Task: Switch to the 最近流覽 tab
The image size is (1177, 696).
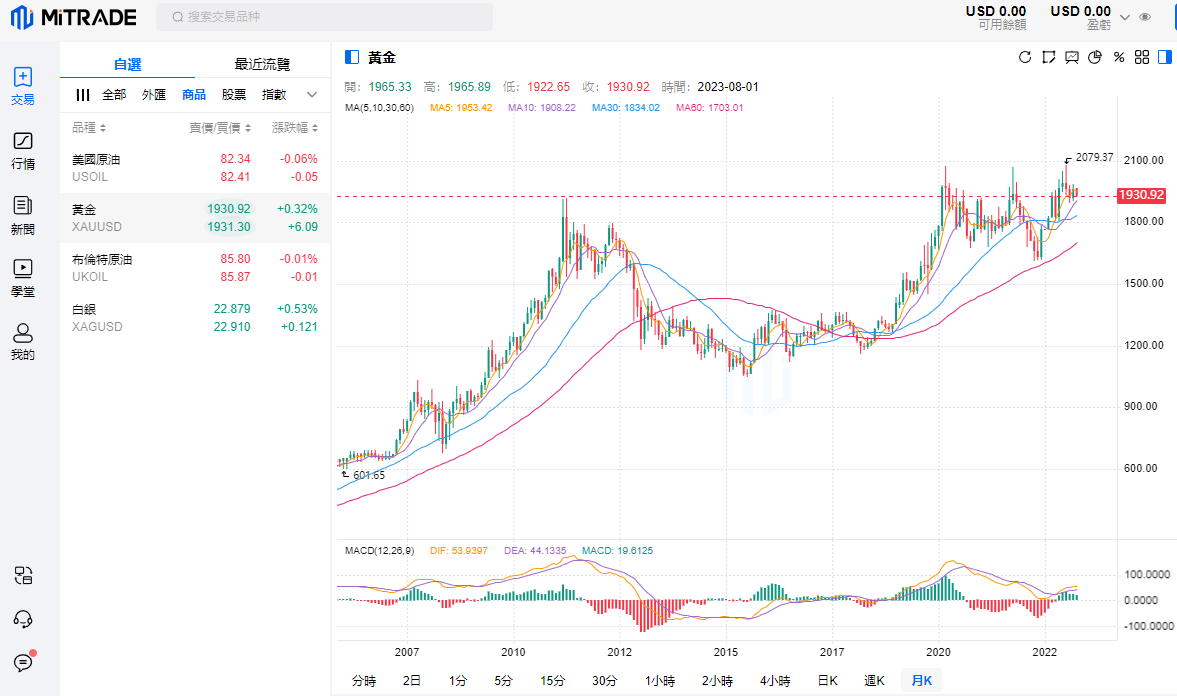Action: [x=262, y=64]
